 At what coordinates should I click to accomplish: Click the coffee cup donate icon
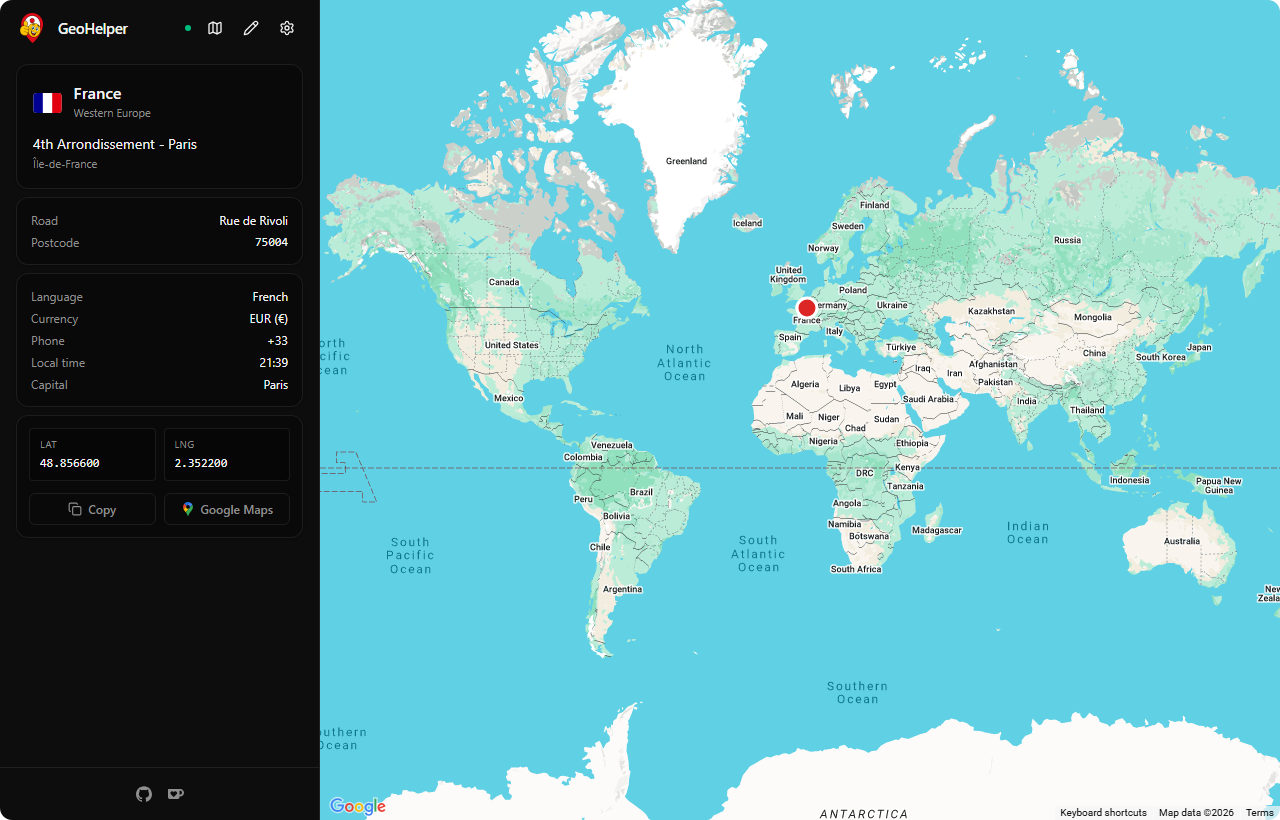[x=176, y=794]
